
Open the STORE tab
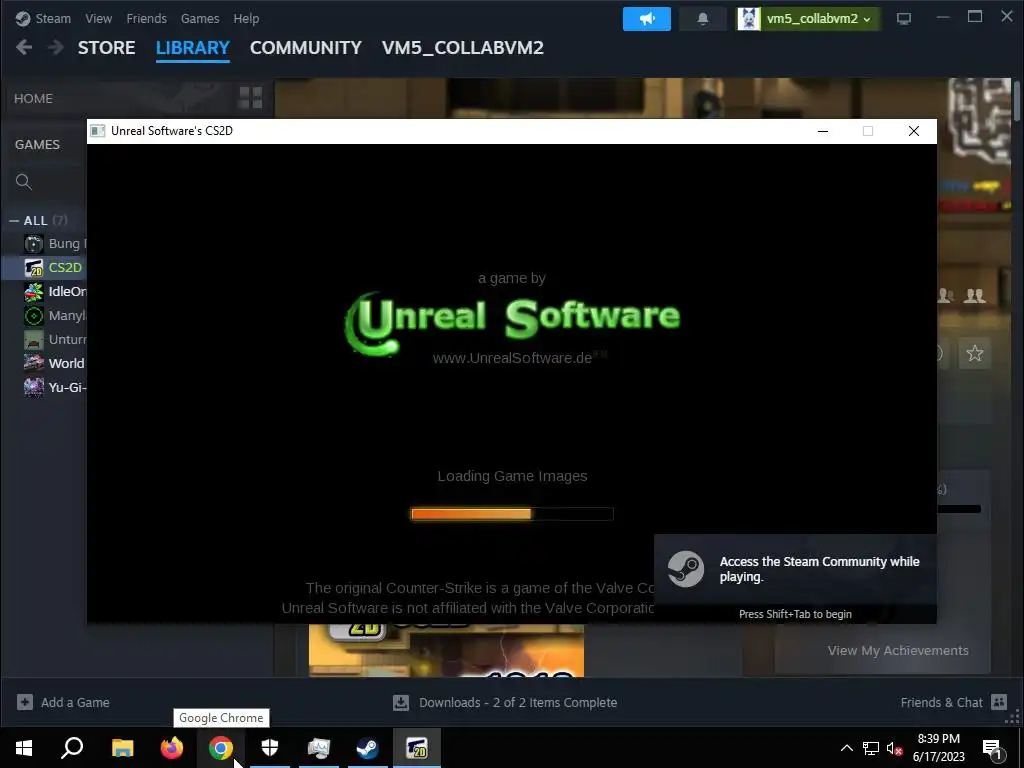(x=106, y=48)
